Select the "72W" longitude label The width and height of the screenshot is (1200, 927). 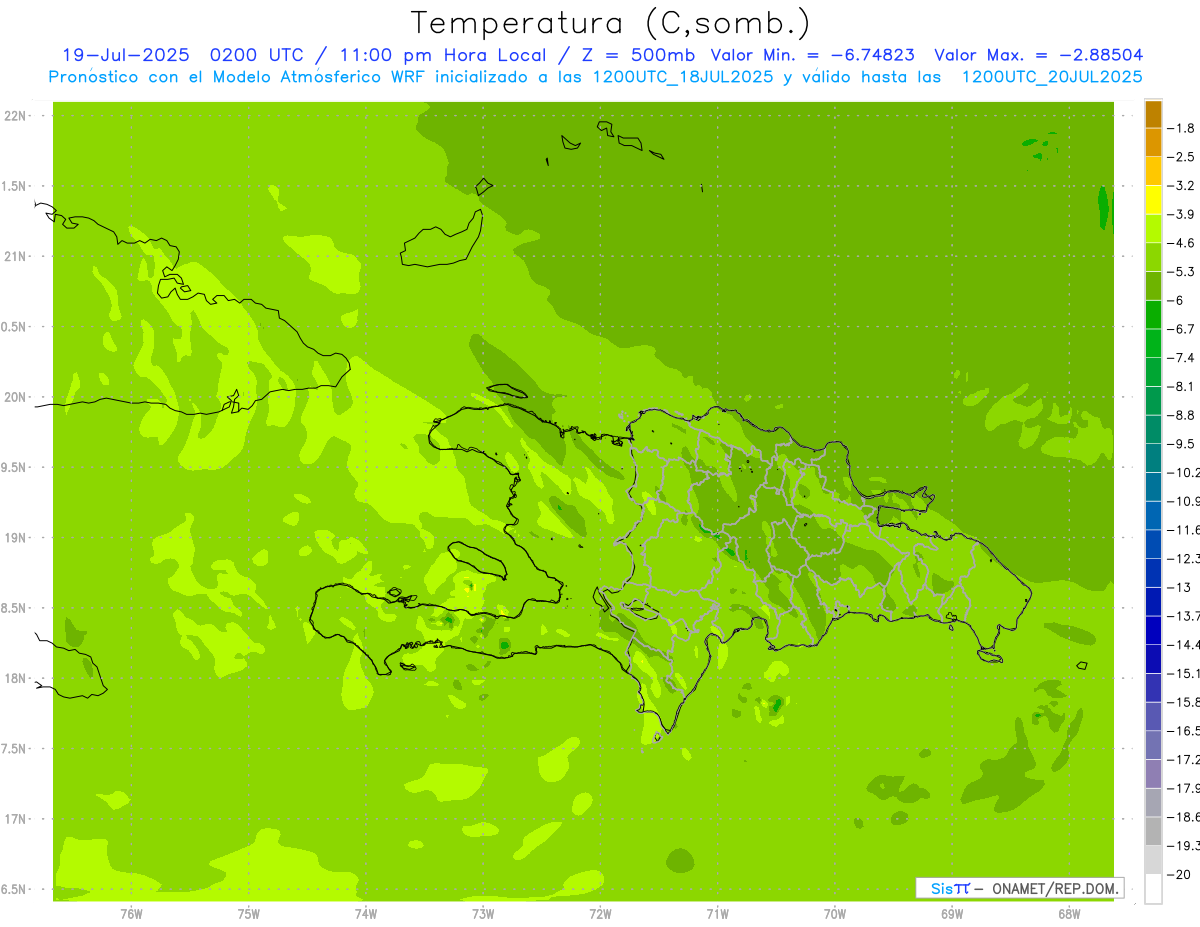click(x=600, y=914)
